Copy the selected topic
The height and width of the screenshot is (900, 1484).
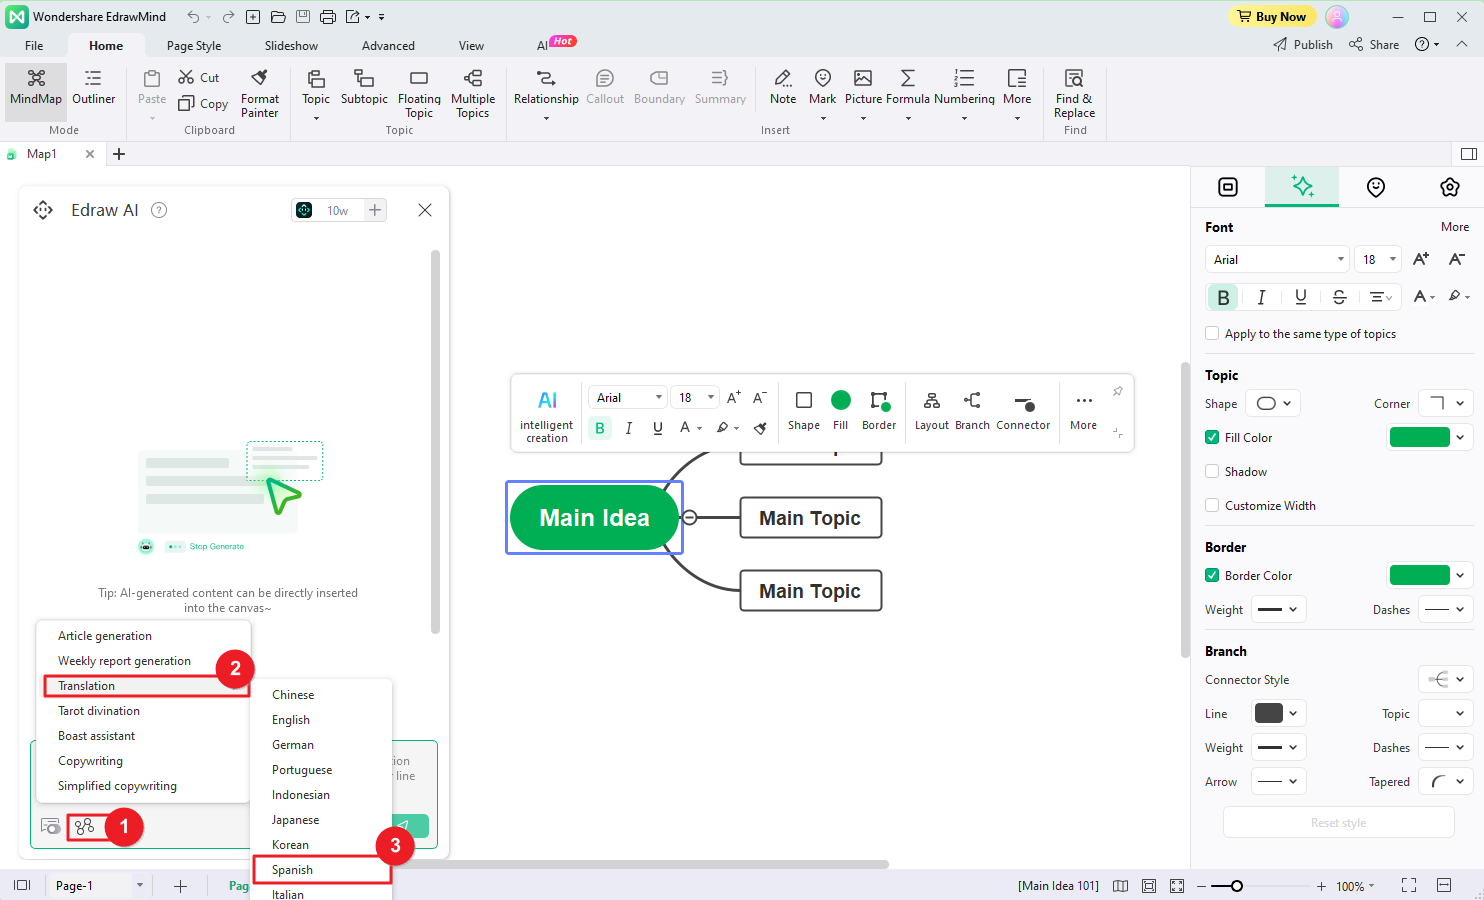point(203,103)
